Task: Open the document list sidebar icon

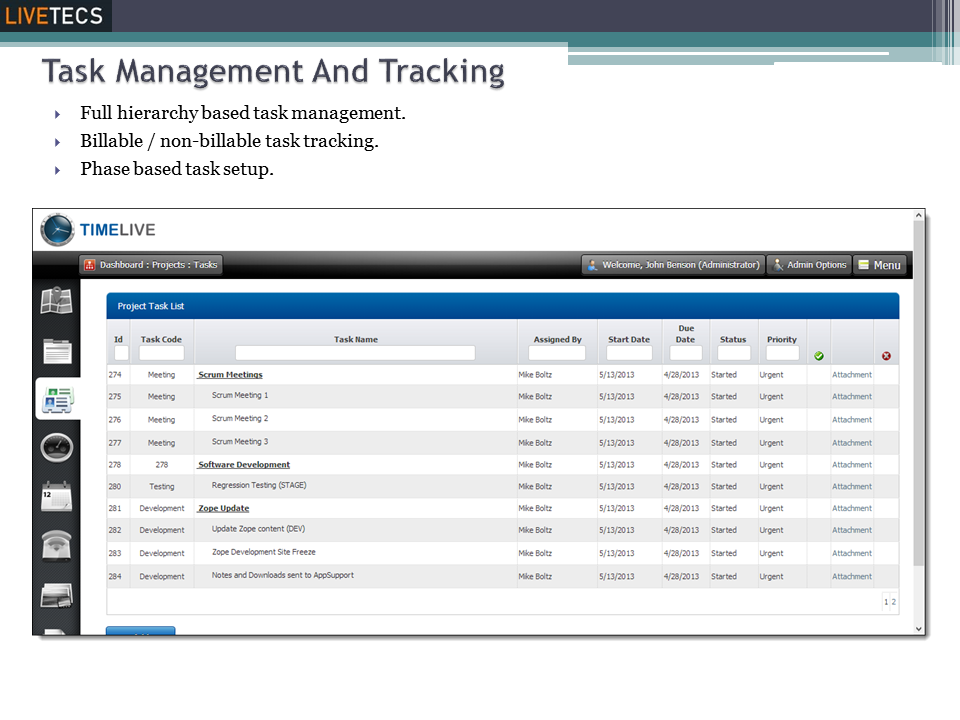Action: coord(57,351)
